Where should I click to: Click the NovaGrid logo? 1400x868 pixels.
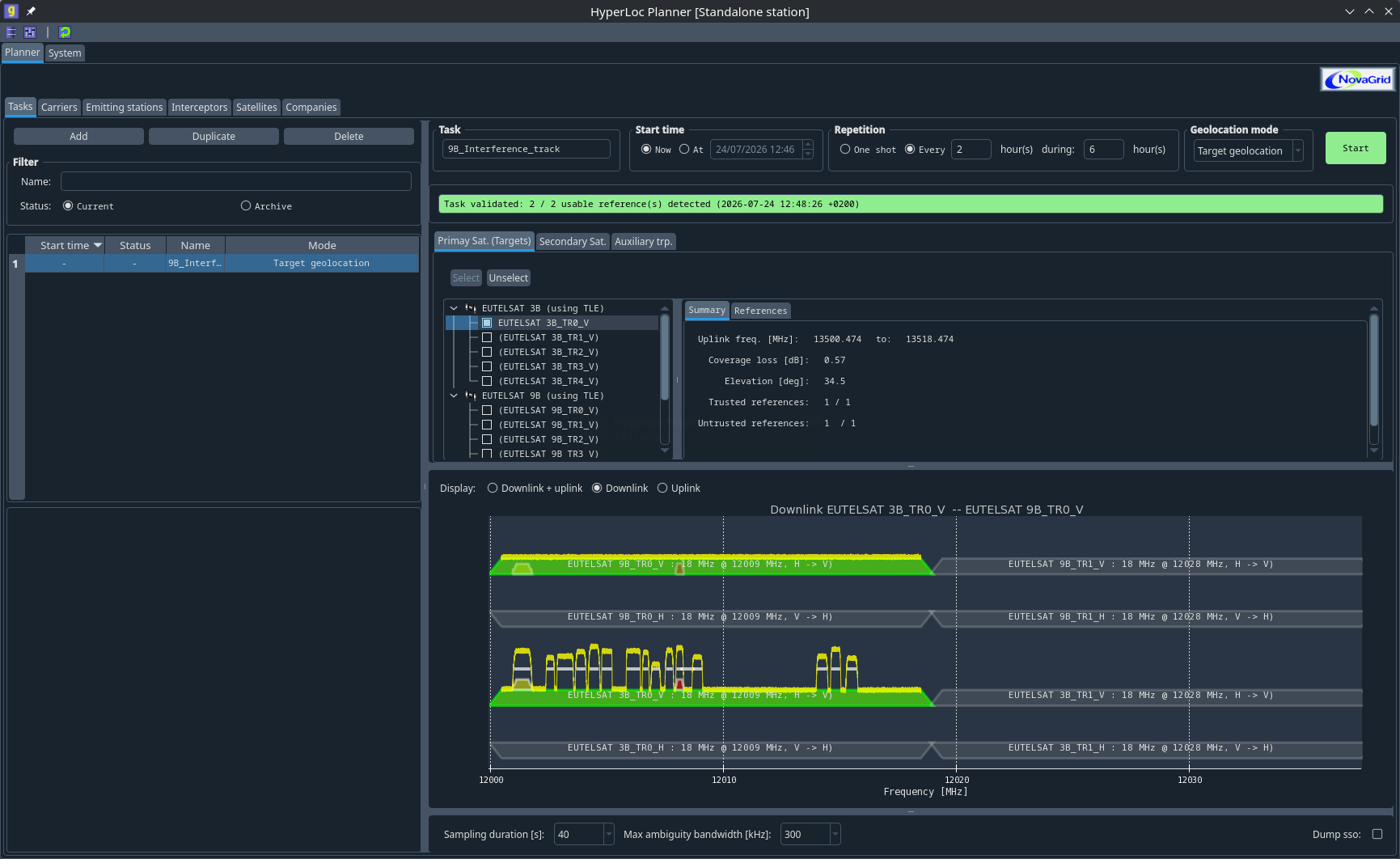pyautogui.click(x=1357, y=79)
